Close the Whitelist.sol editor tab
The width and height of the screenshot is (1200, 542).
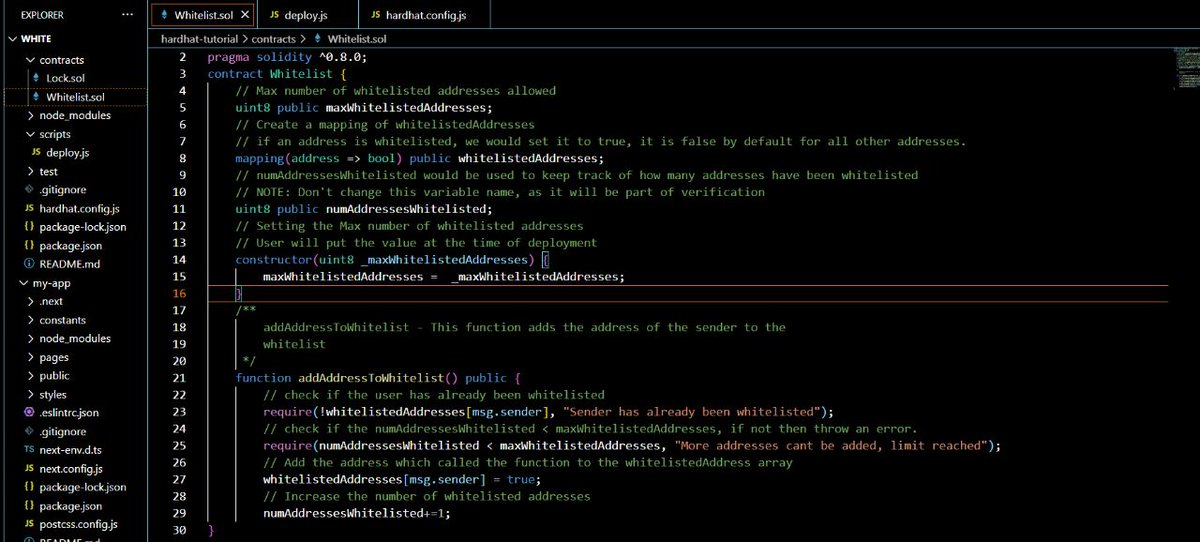tap(245, 16)
